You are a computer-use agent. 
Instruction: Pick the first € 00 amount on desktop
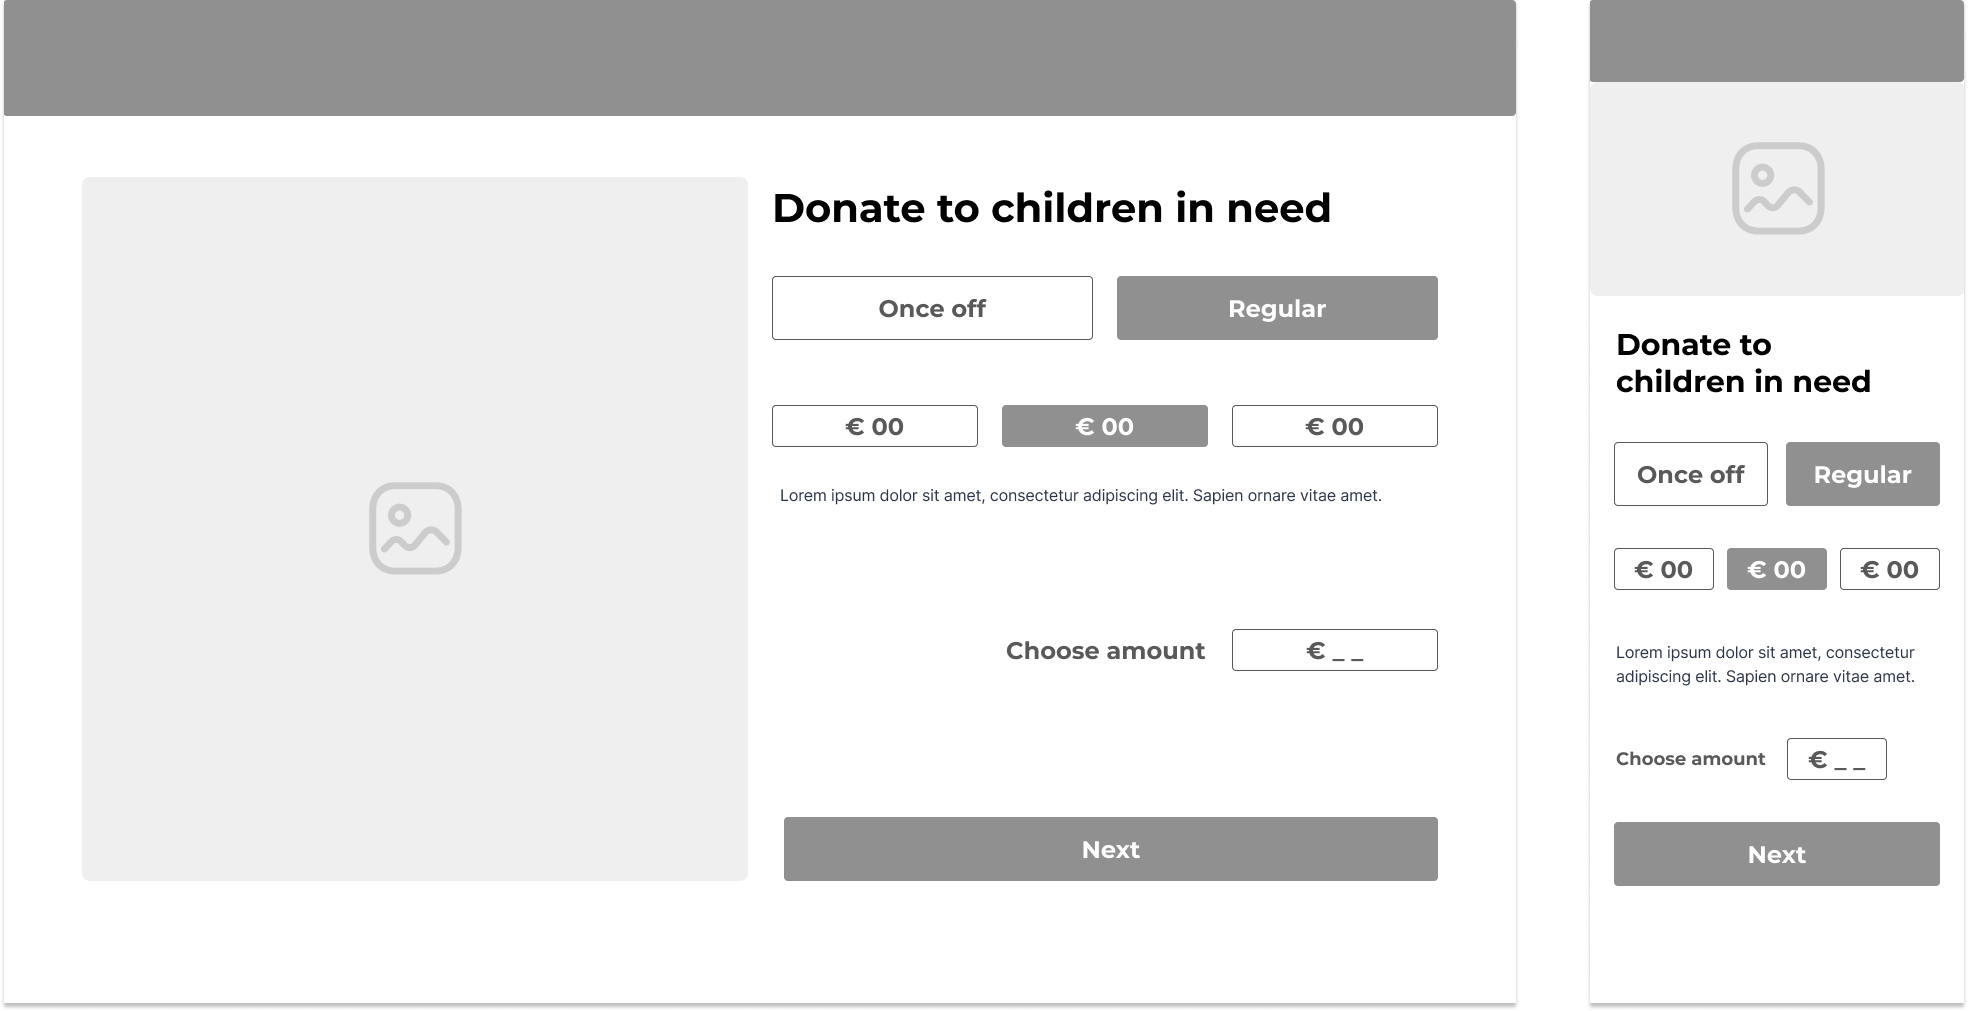click(874, 426)
